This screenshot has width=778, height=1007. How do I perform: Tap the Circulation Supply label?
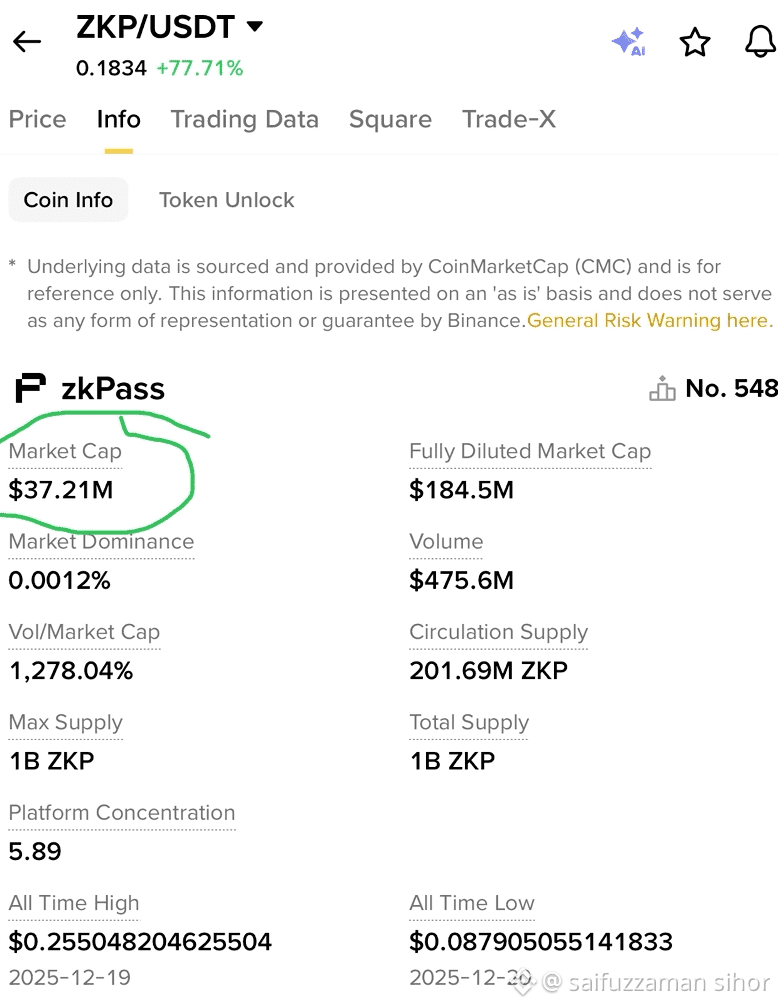tap(499, 633)
